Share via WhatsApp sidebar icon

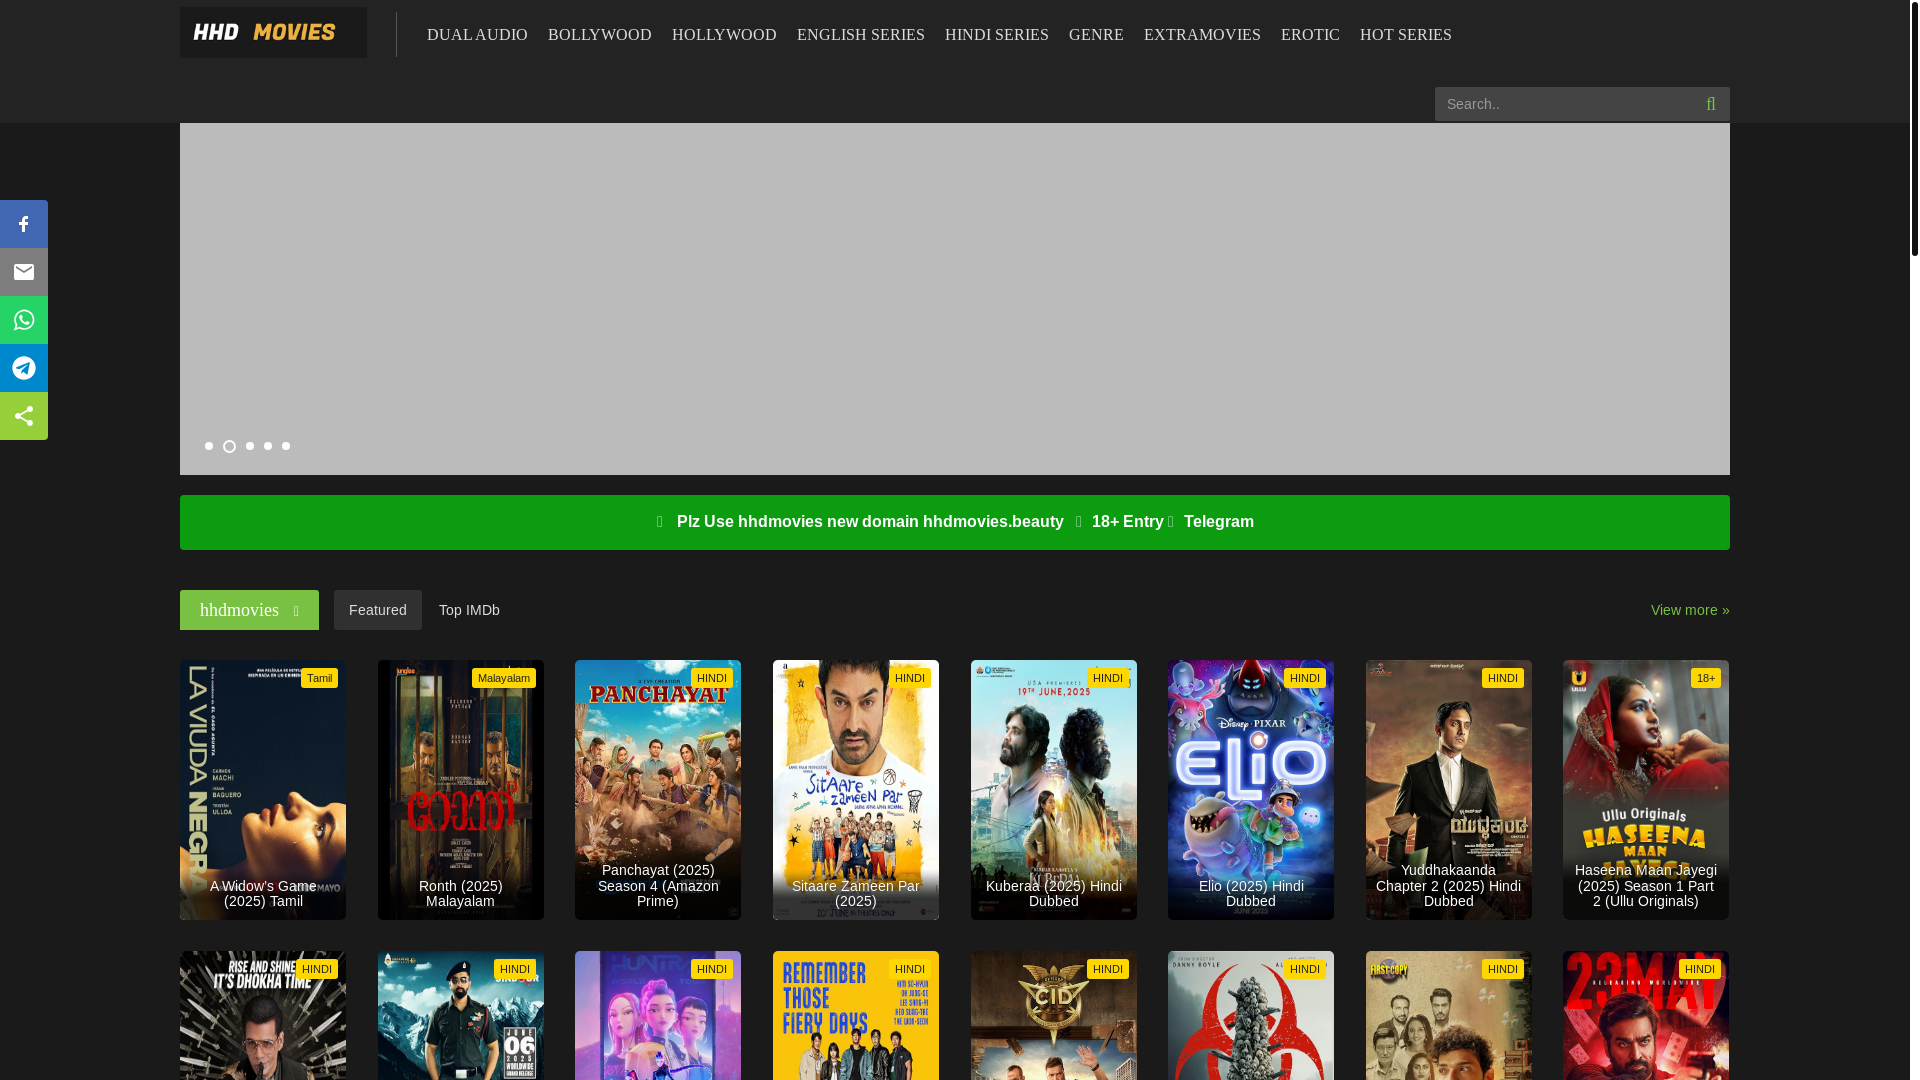click(x=24, y=320)
